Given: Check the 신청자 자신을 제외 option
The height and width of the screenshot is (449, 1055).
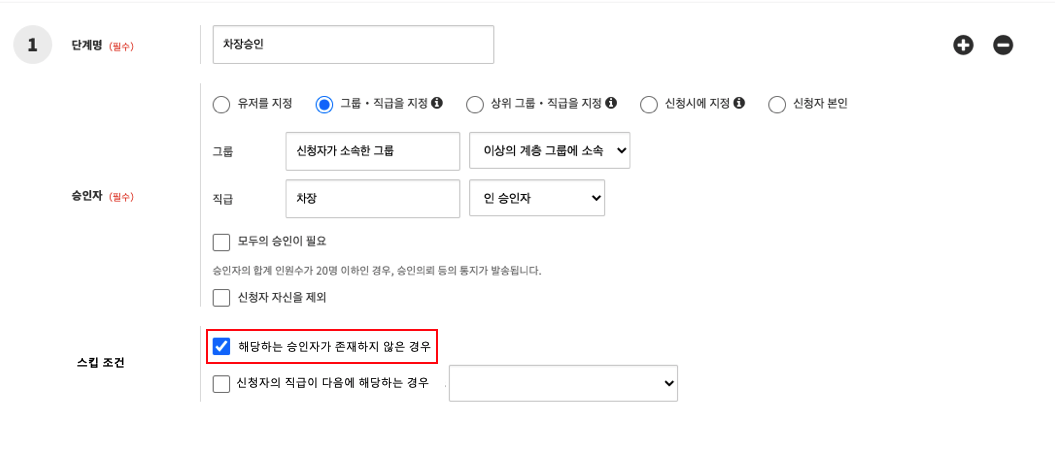Looking at the screenshot, I should point(222,297).
